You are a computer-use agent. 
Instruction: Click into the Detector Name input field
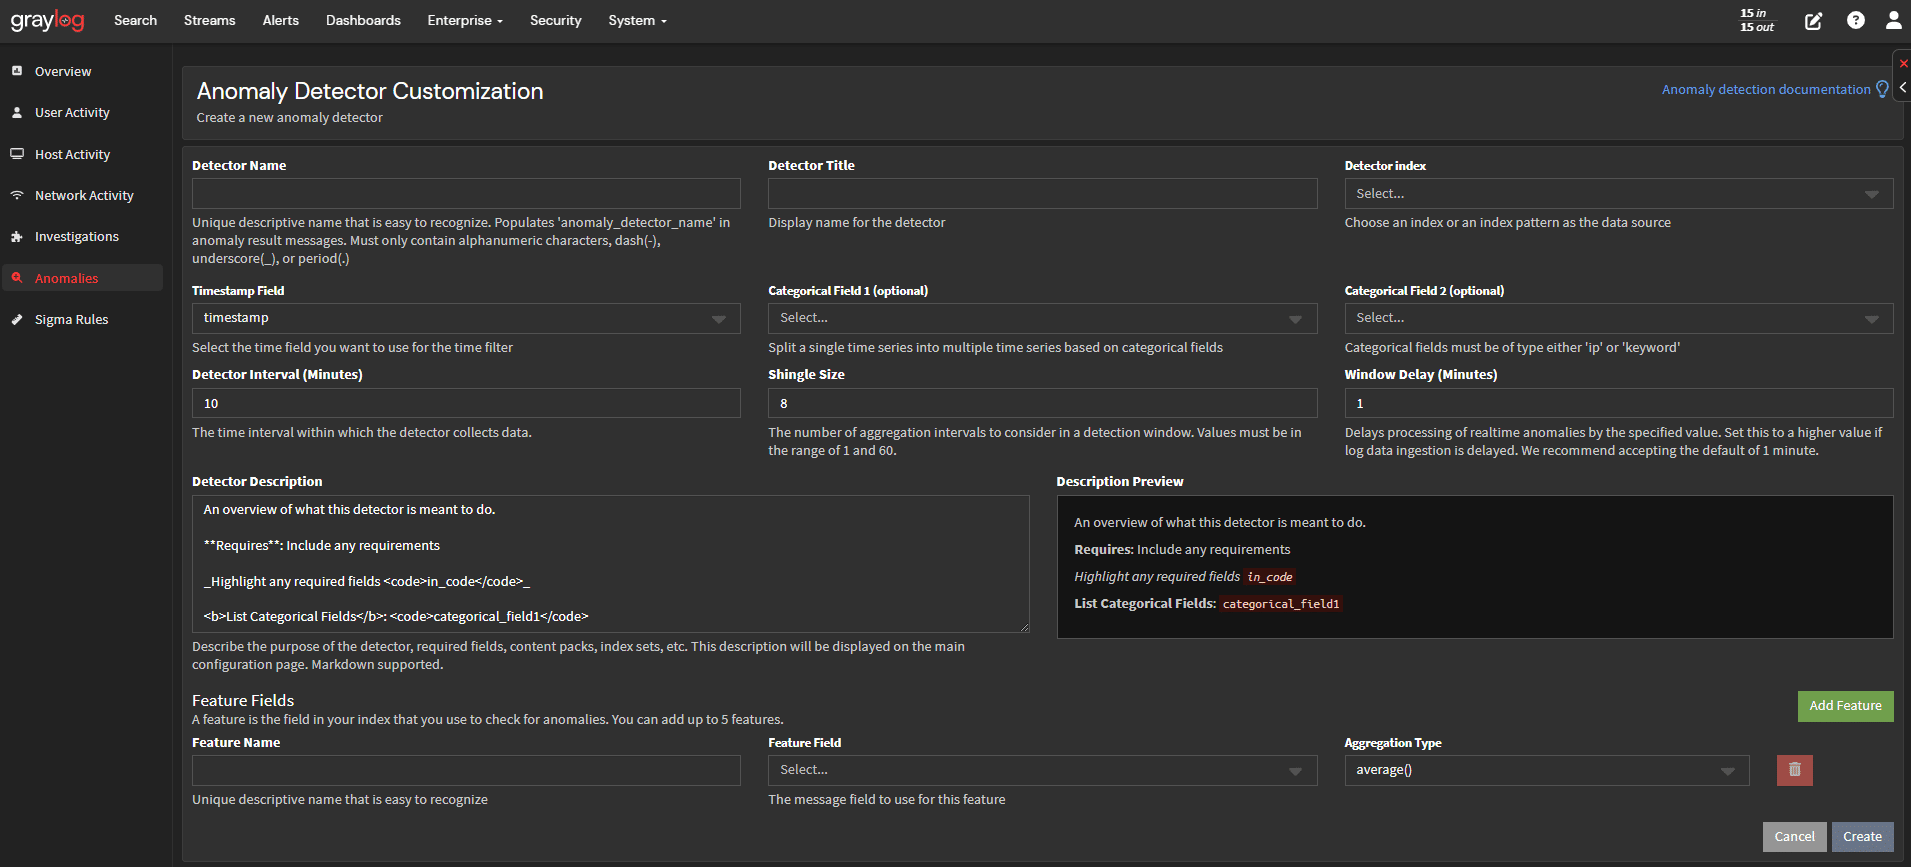[465, 194]
